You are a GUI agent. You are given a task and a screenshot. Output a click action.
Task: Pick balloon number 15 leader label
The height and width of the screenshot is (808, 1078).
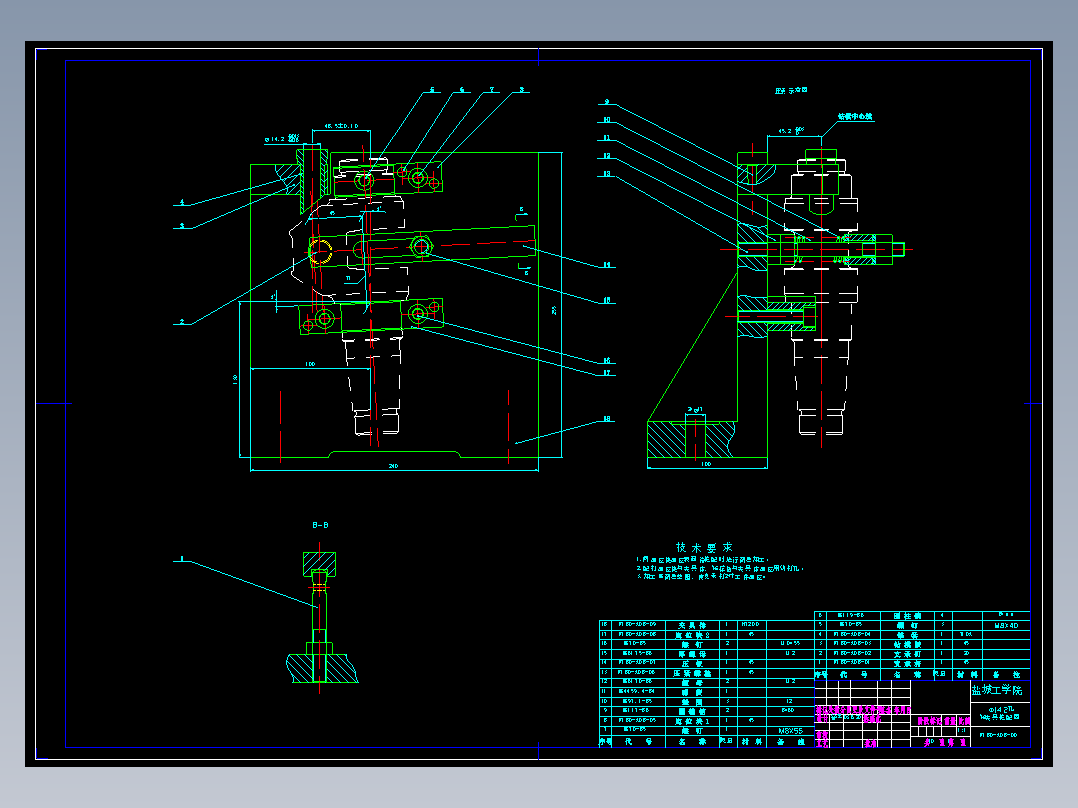coord(607,301)
